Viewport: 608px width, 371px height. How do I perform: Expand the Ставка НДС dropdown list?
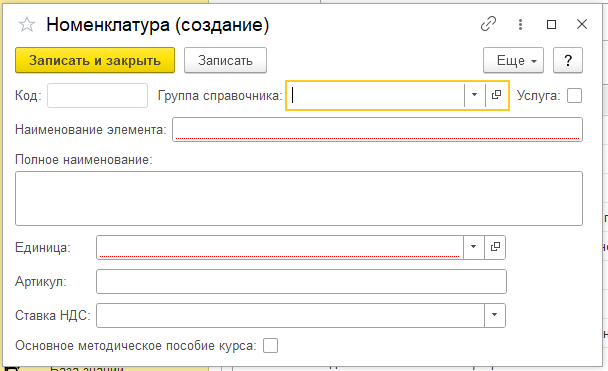495,315
